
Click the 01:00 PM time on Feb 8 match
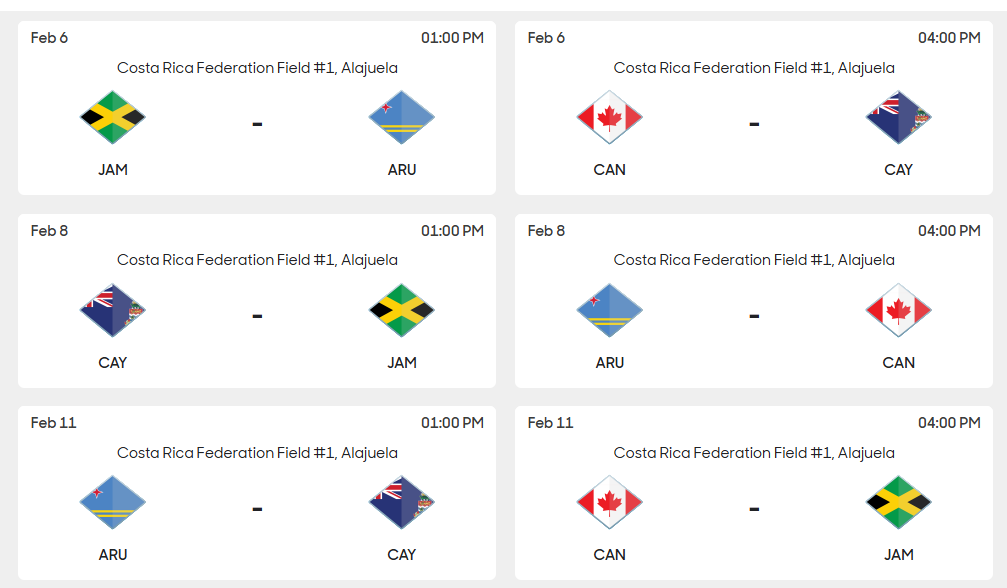click(452, 231)
